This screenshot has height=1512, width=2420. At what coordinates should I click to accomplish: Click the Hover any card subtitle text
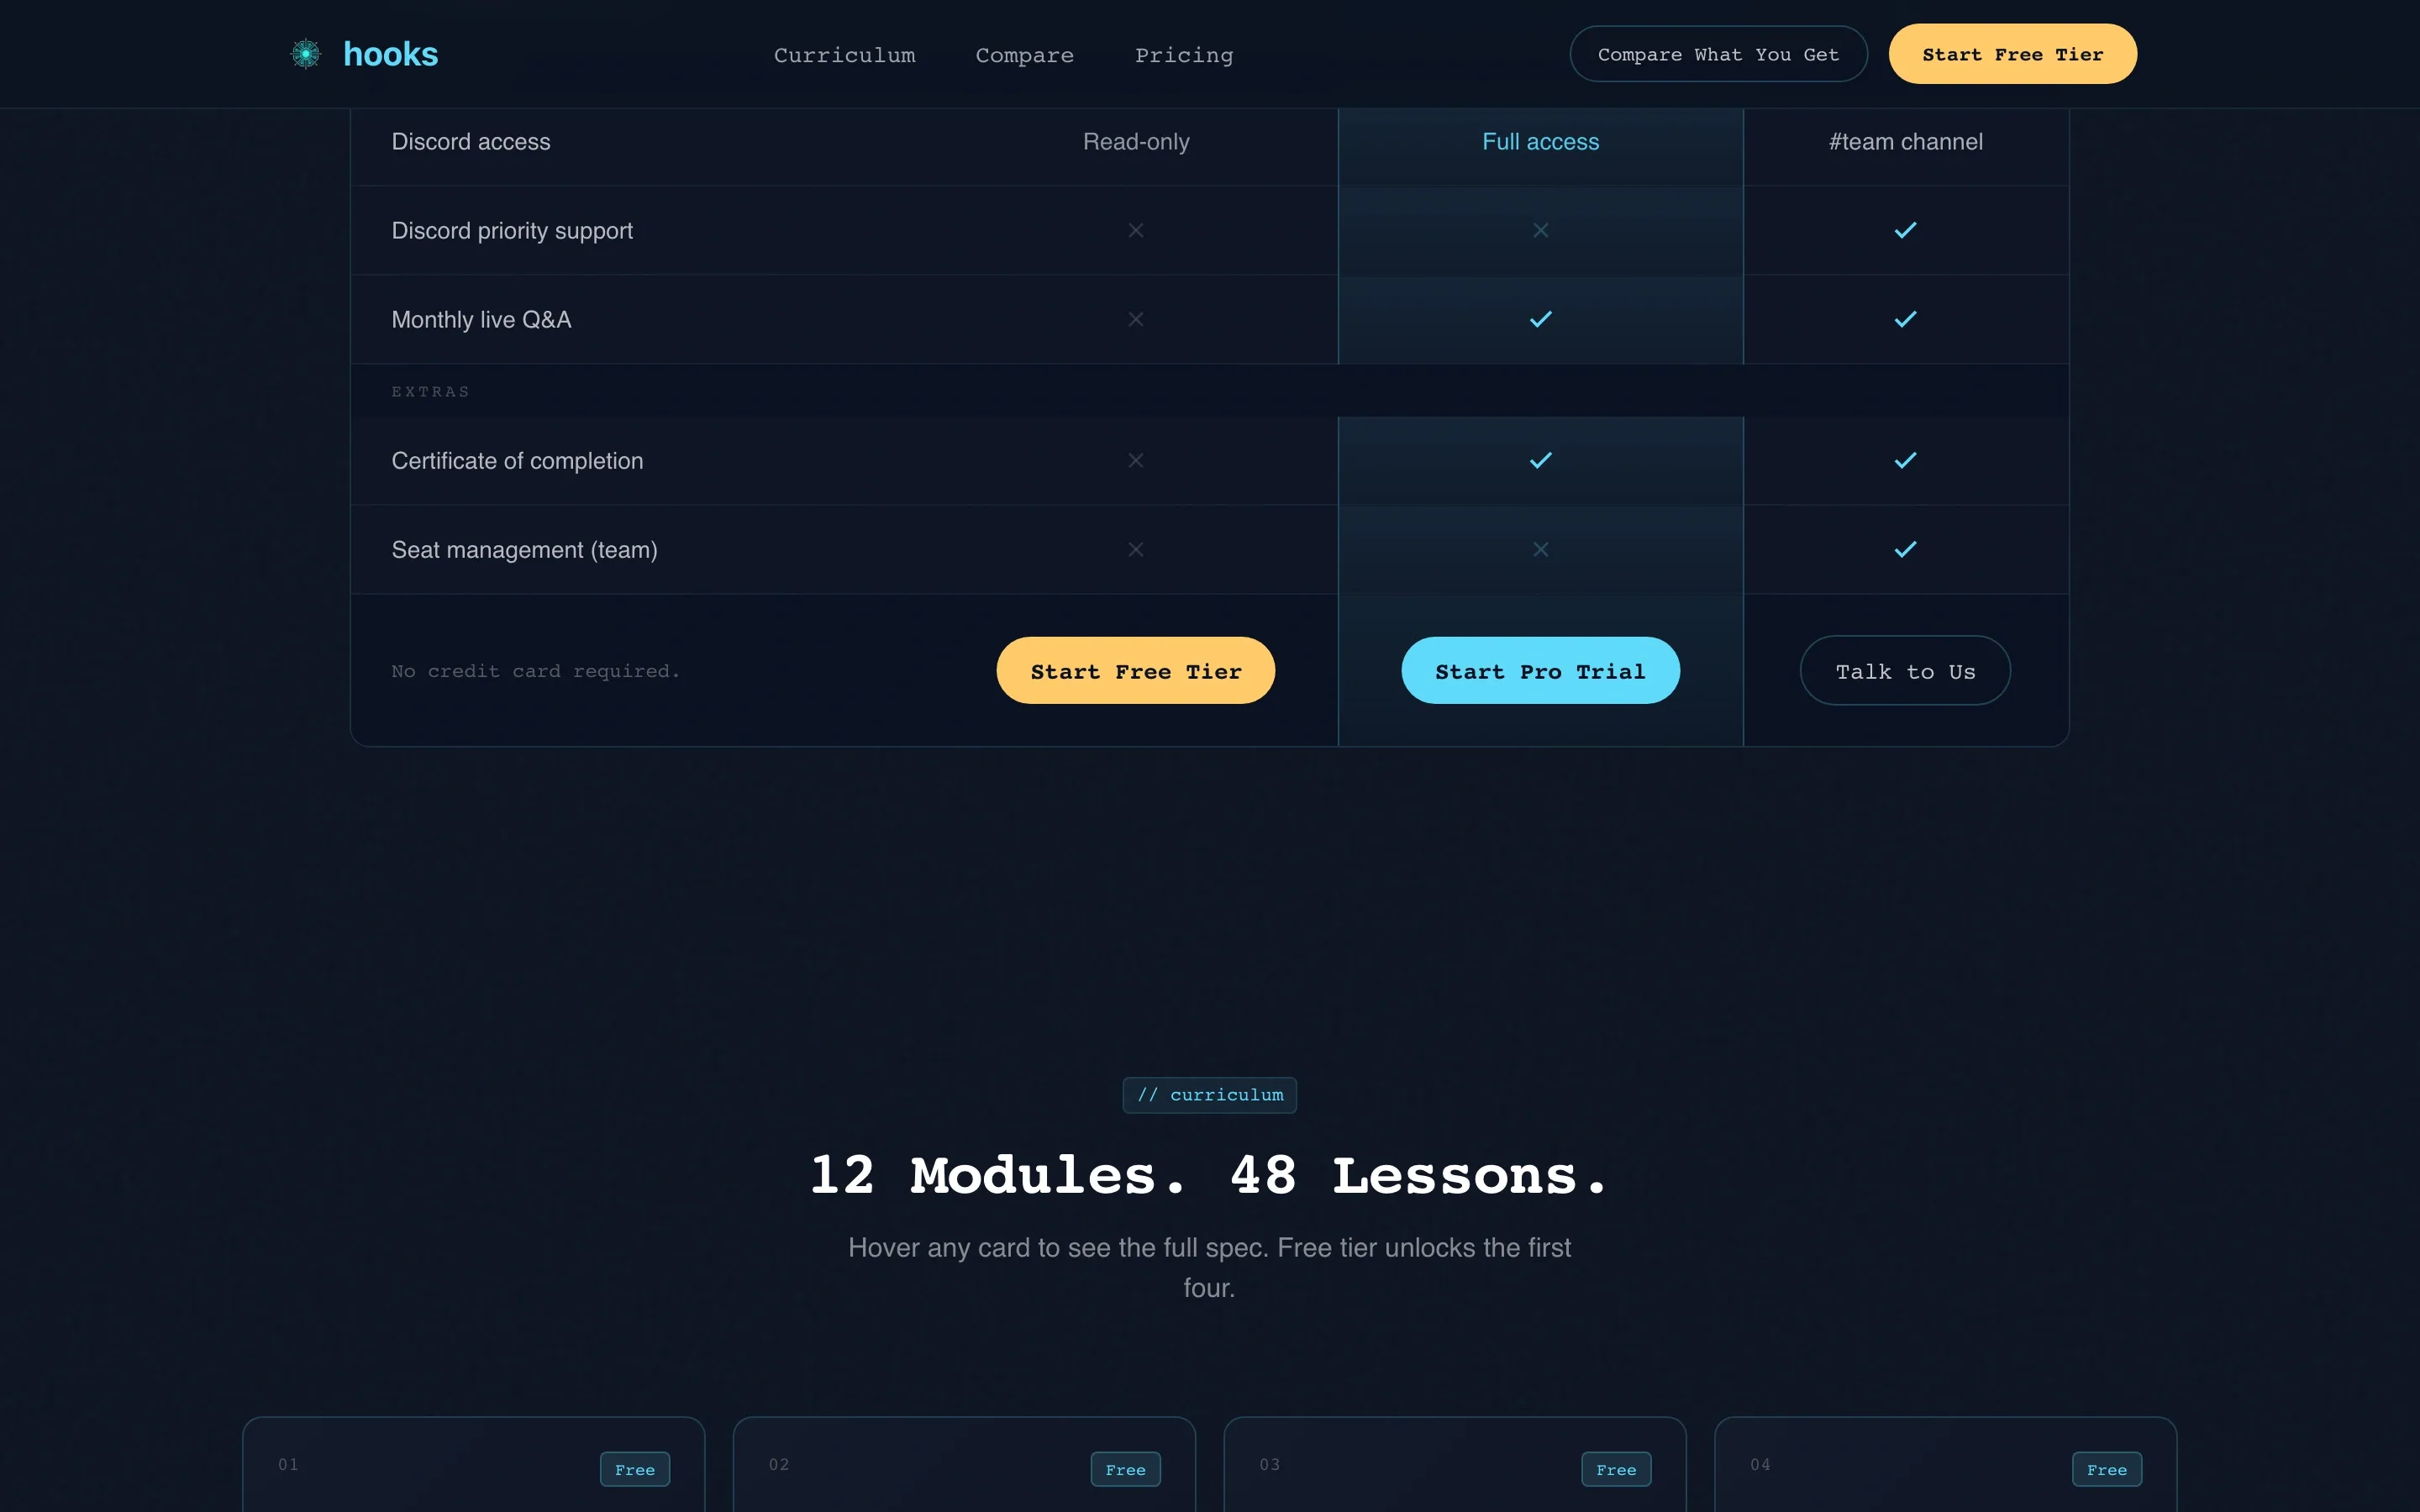(1209, 1267)
